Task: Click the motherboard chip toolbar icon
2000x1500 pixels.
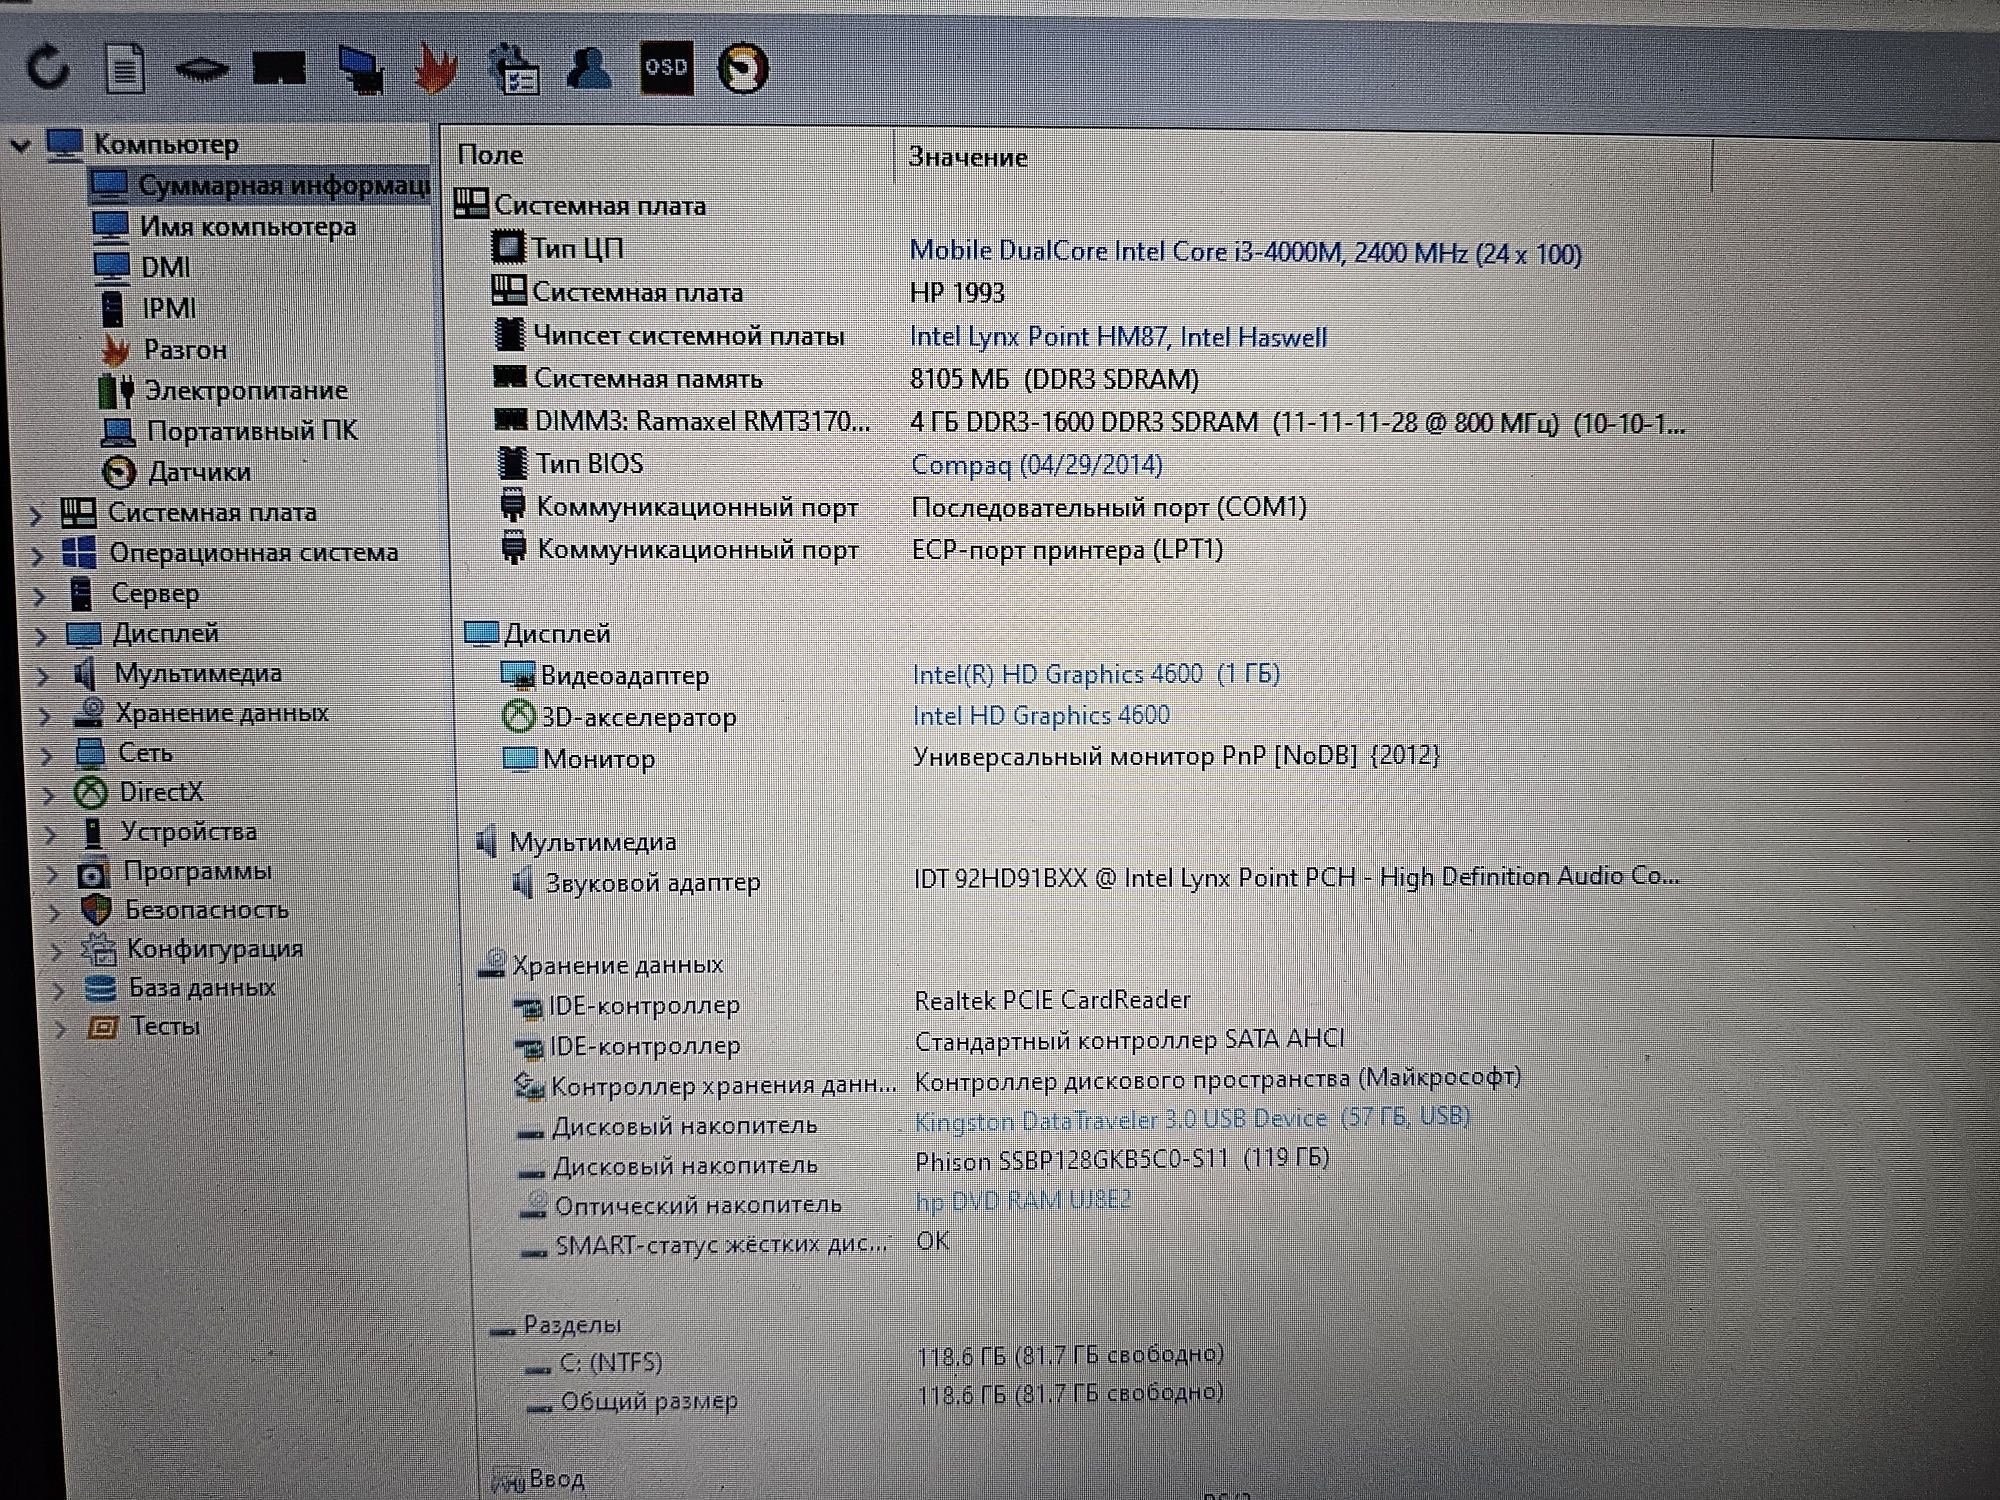Action: pyautogui.click(x=202, y=70)
